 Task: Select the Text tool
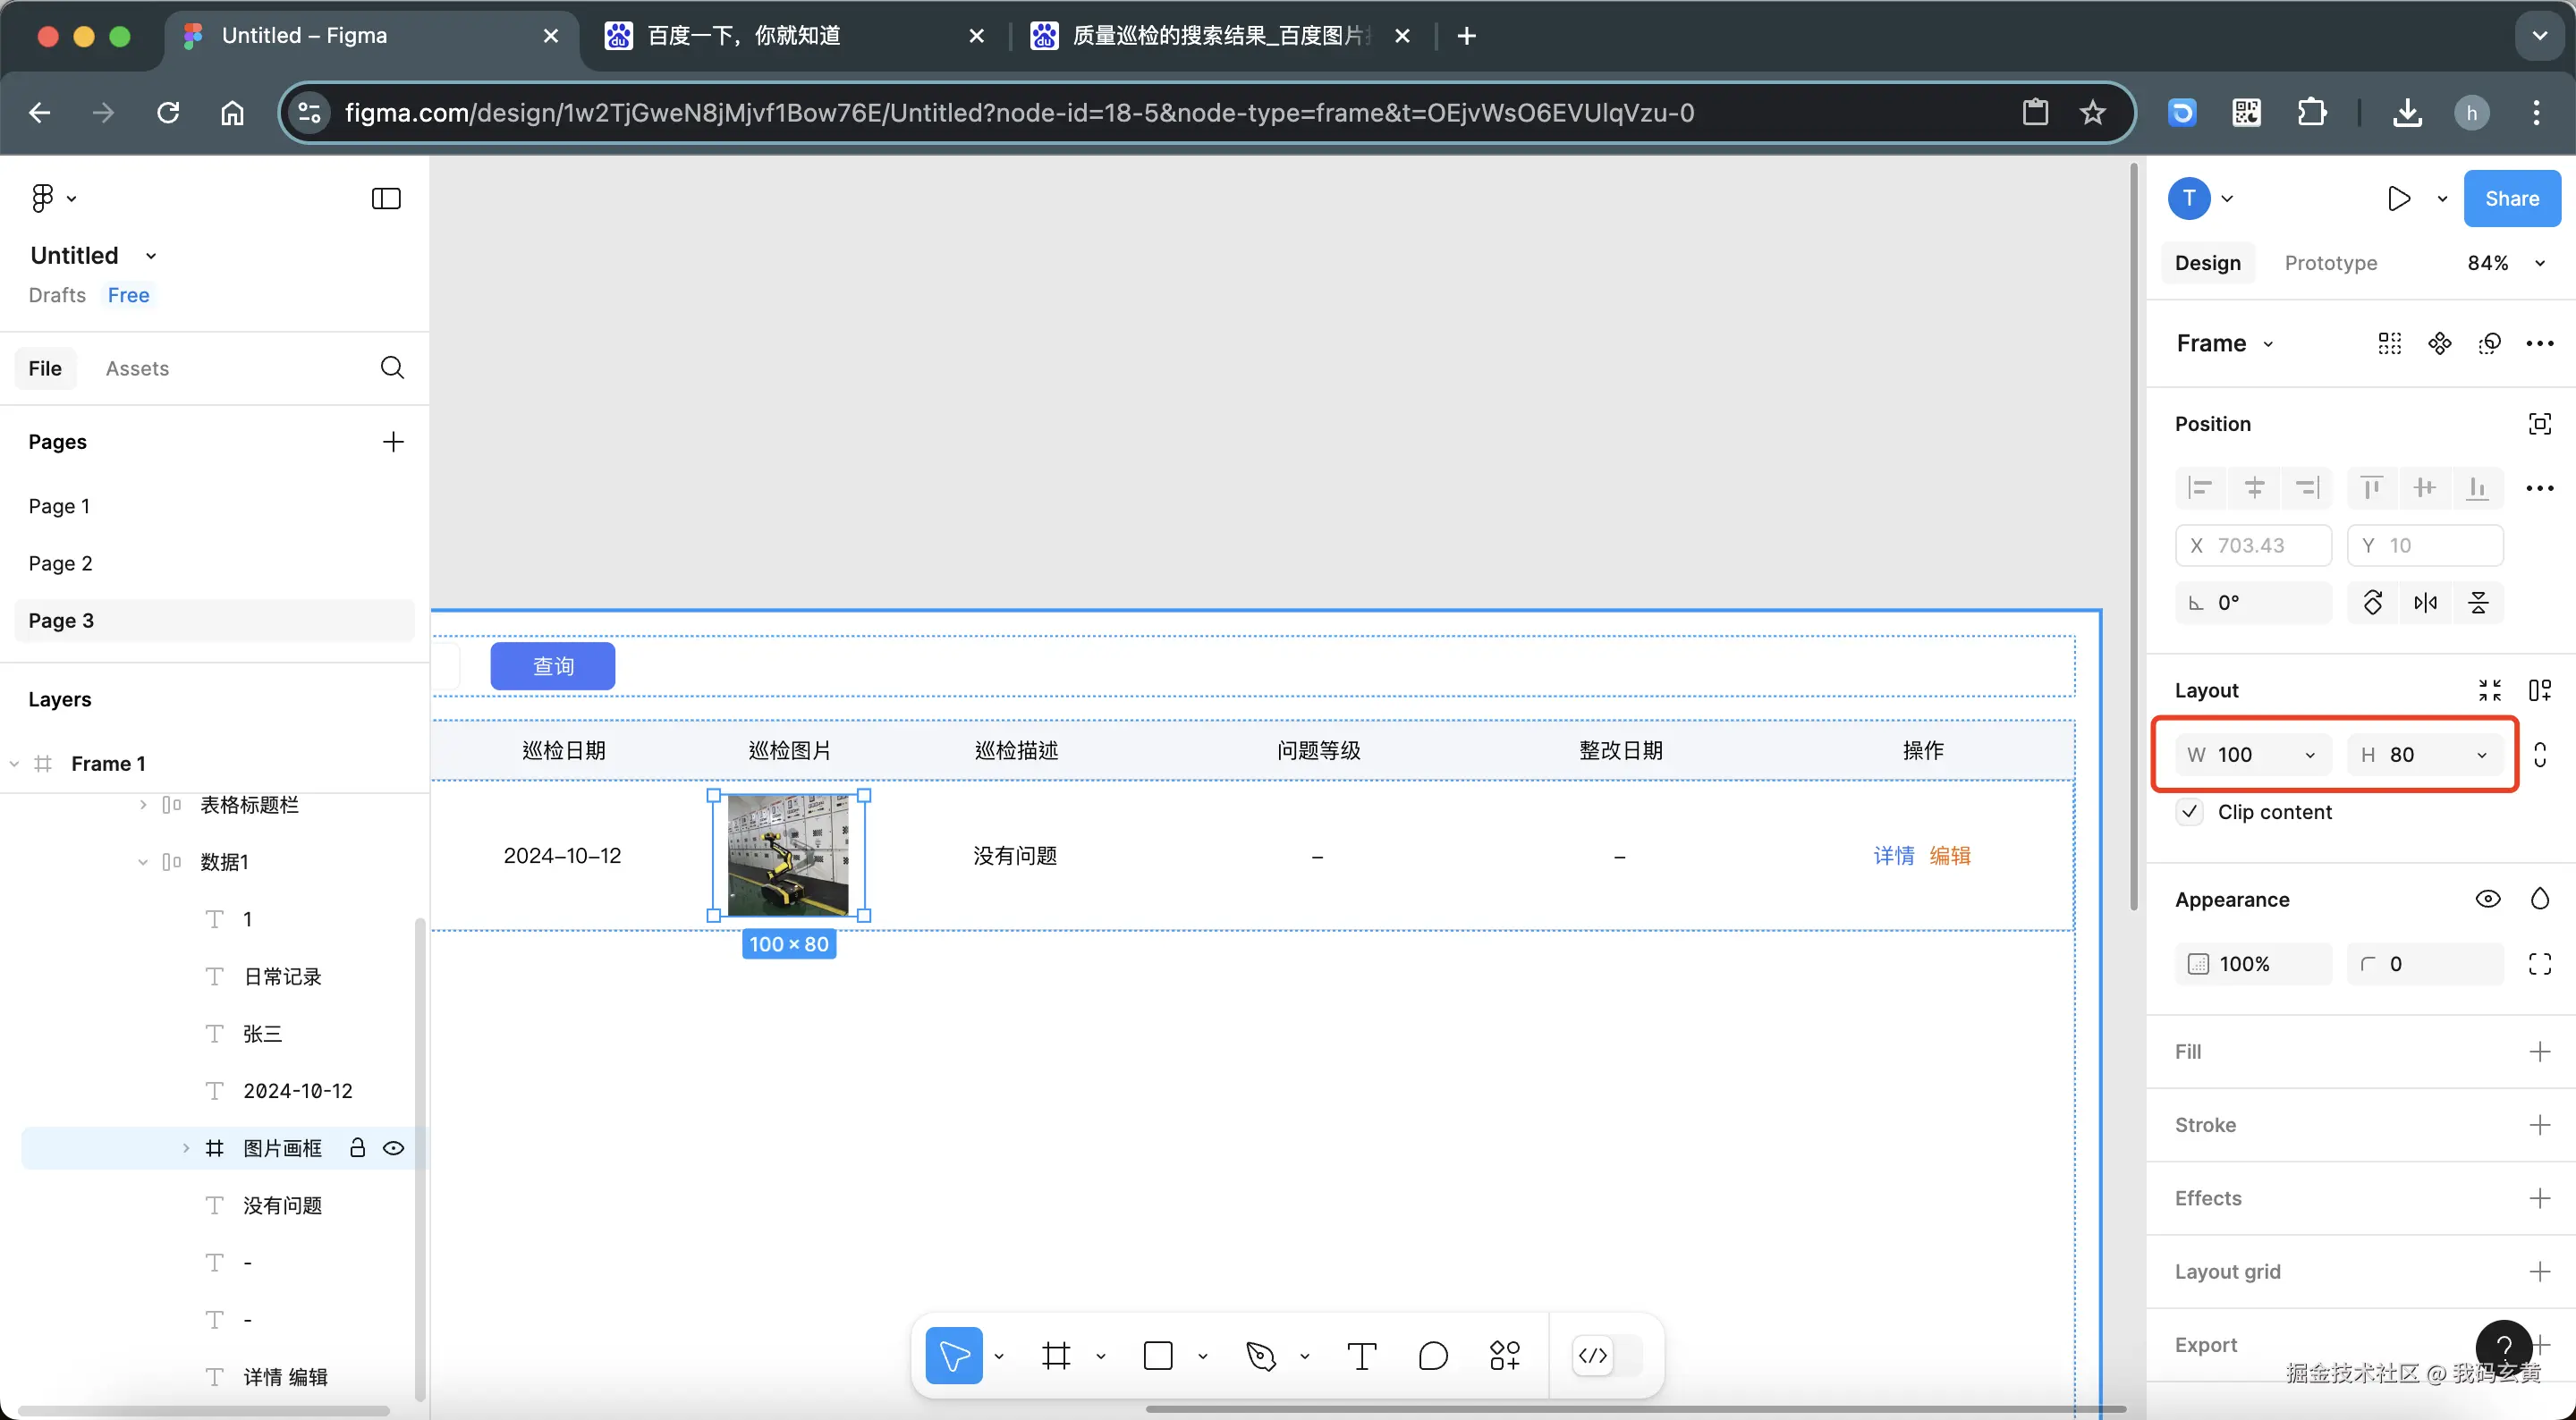tap(1361, 1356)
